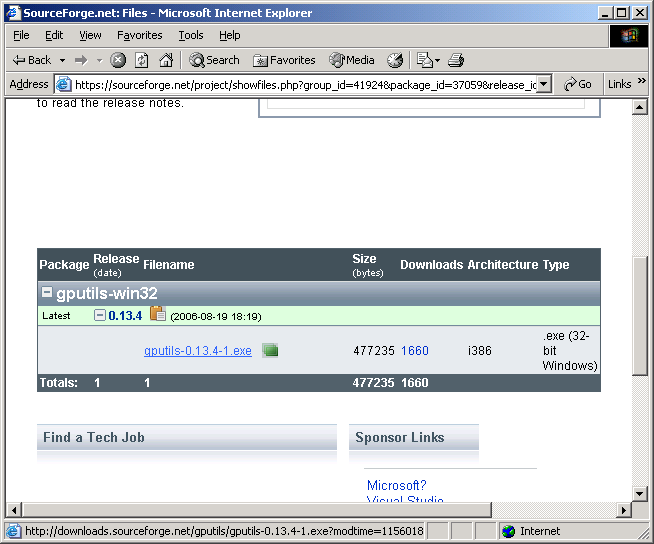The height and width of the screenshot is (544, 654).
Task: Click the horizontal scrollbar left arrow
Action: pos(14,510)
